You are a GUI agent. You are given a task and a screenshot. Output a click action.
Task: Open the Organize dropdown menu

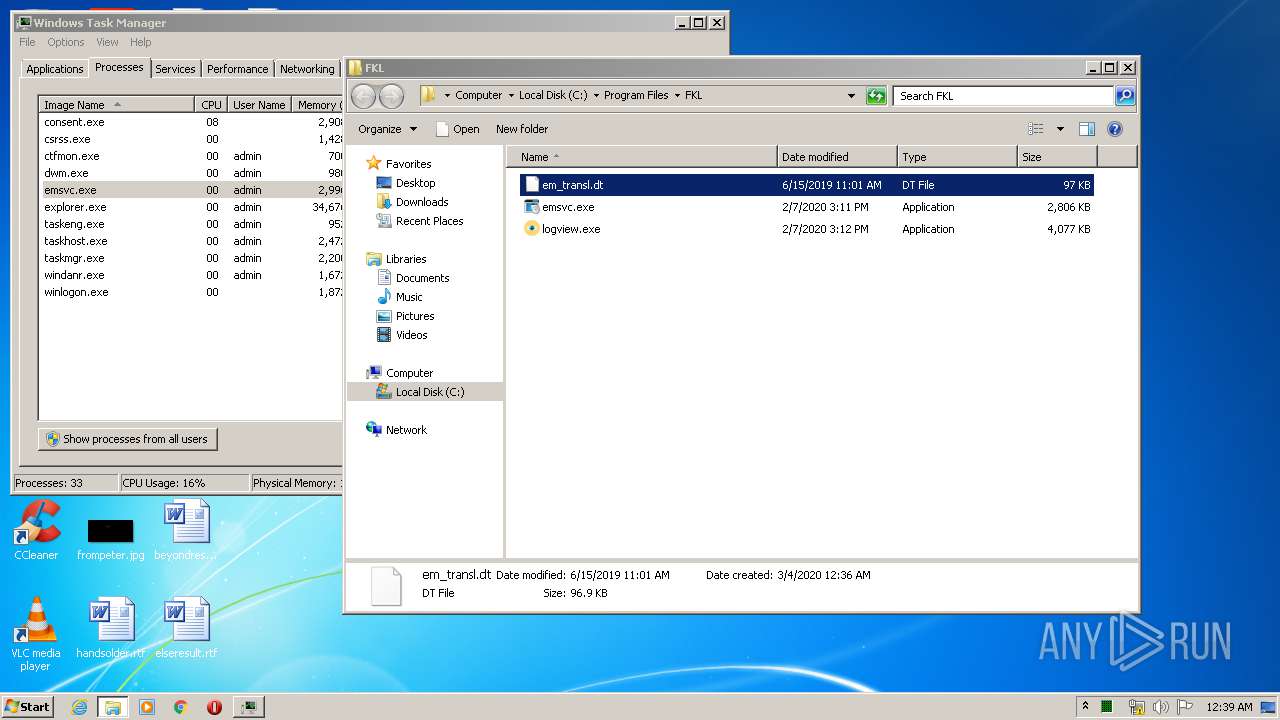(x=388, y=129)
